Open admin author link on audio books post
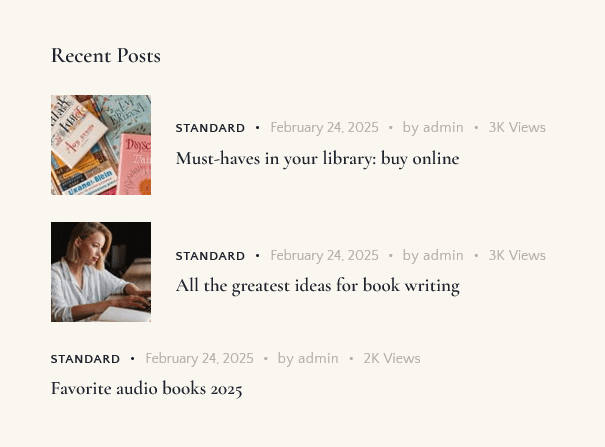This screenshot has height=447, width=605. tap(318, 359)
